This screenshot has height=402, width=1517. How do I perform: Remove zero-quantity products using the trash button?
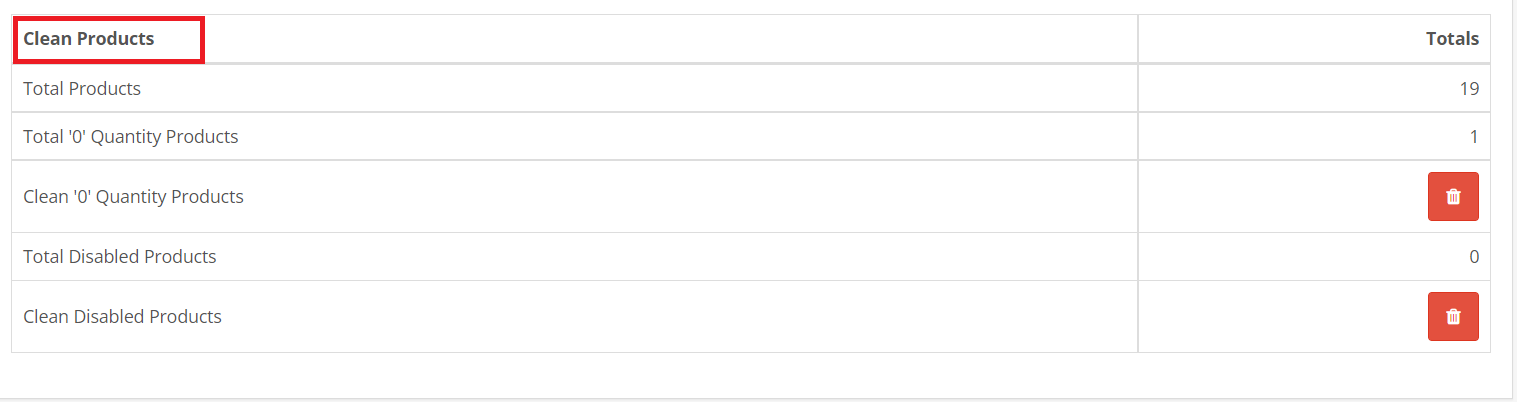(1452, 197)
